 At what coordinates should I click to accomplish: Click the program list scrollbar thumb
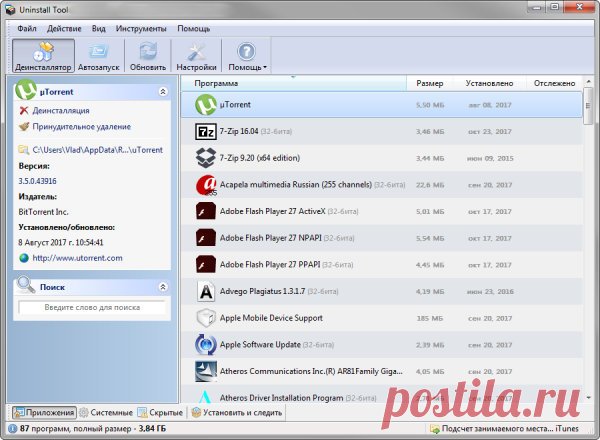588,106
